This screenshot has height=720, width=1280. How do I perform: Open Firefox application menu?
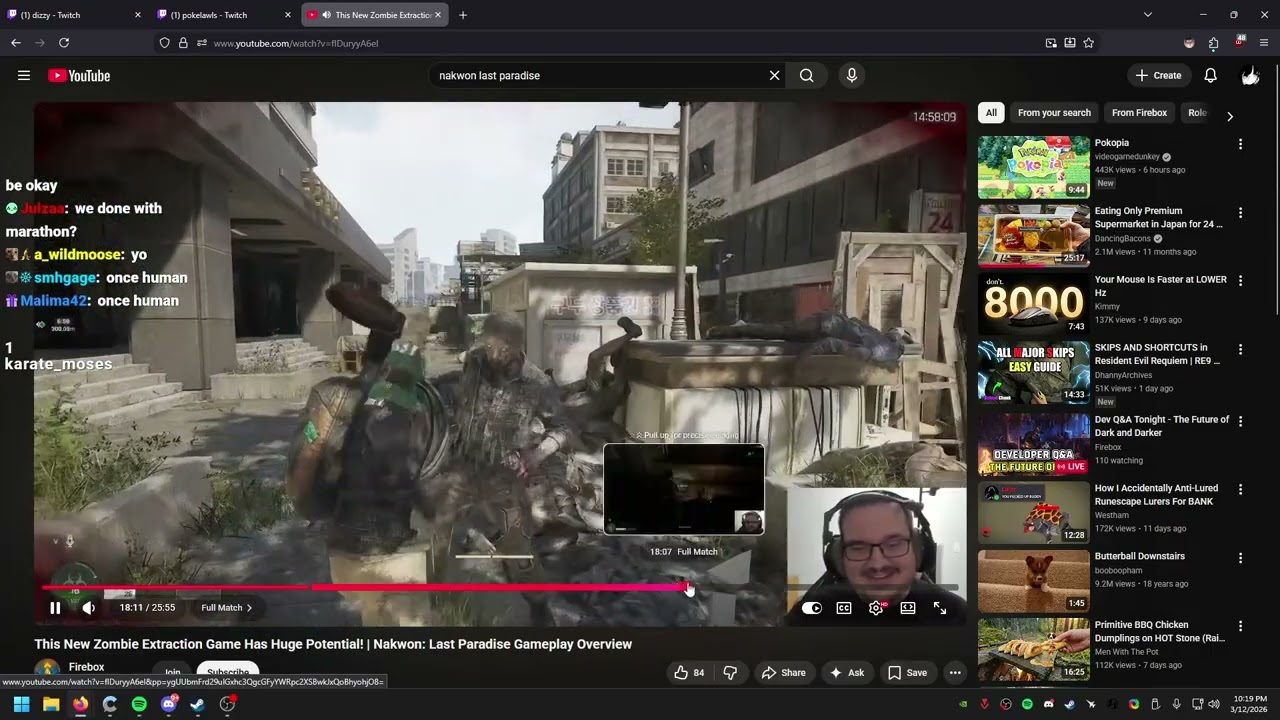tap(1264, 43)
